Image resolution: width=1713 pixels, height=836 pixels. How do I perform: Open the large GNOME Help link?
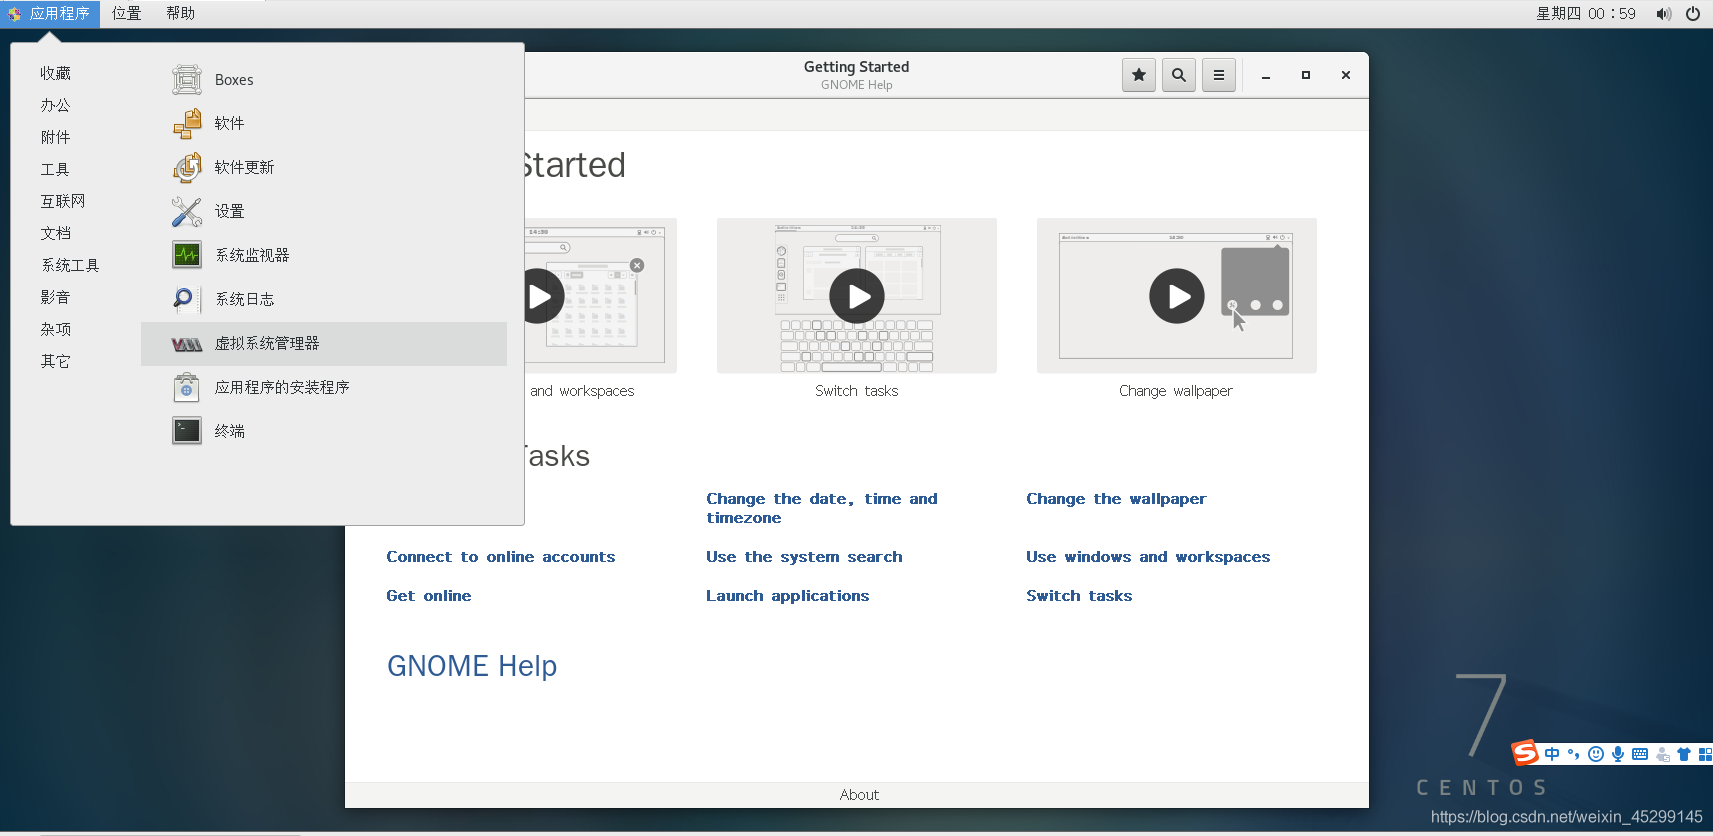472,666
